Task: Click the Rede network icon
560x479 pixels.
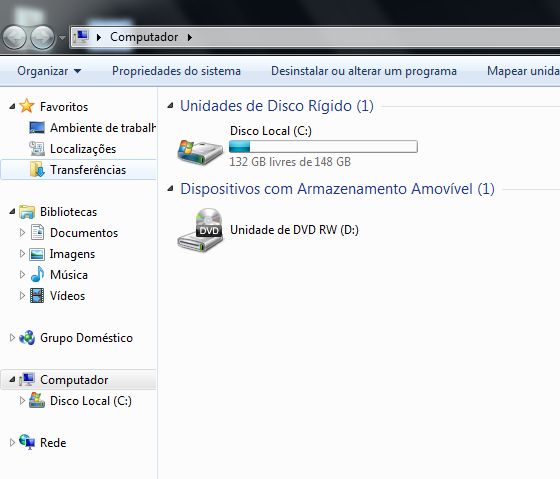Action: (x=27, y=442)
